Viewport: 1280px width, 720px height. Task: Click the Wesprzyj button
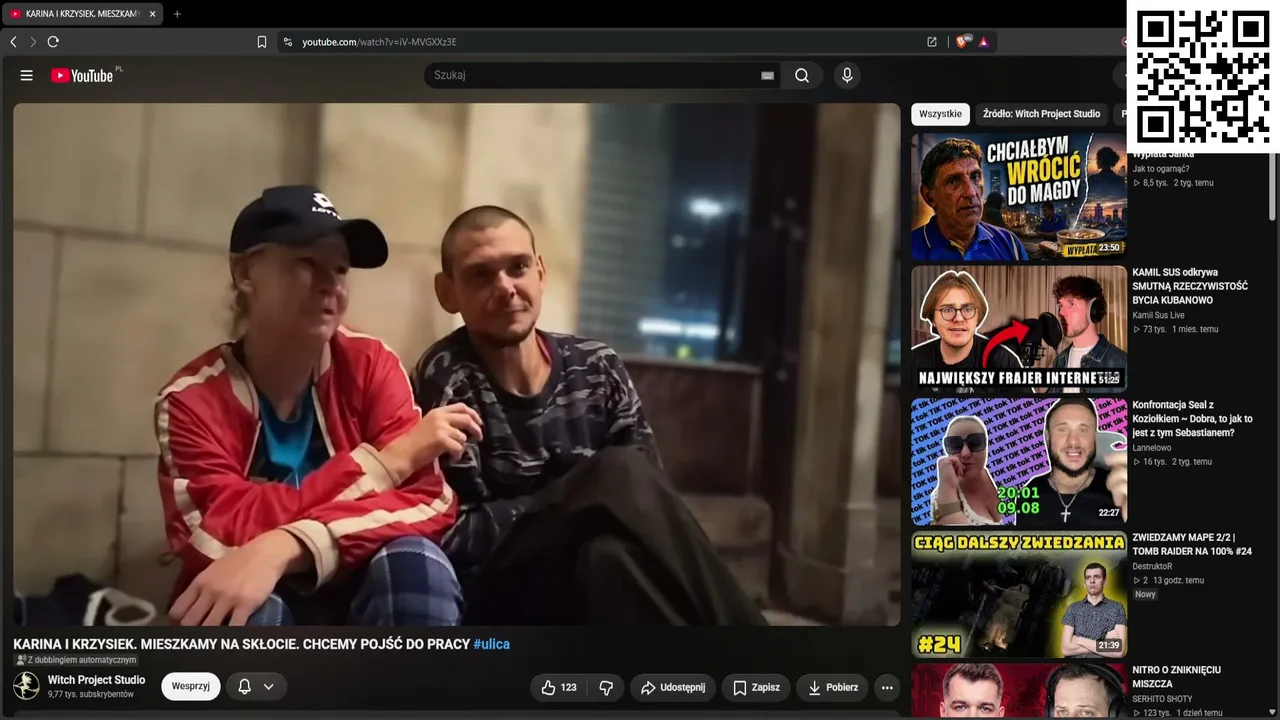point(190,687)
